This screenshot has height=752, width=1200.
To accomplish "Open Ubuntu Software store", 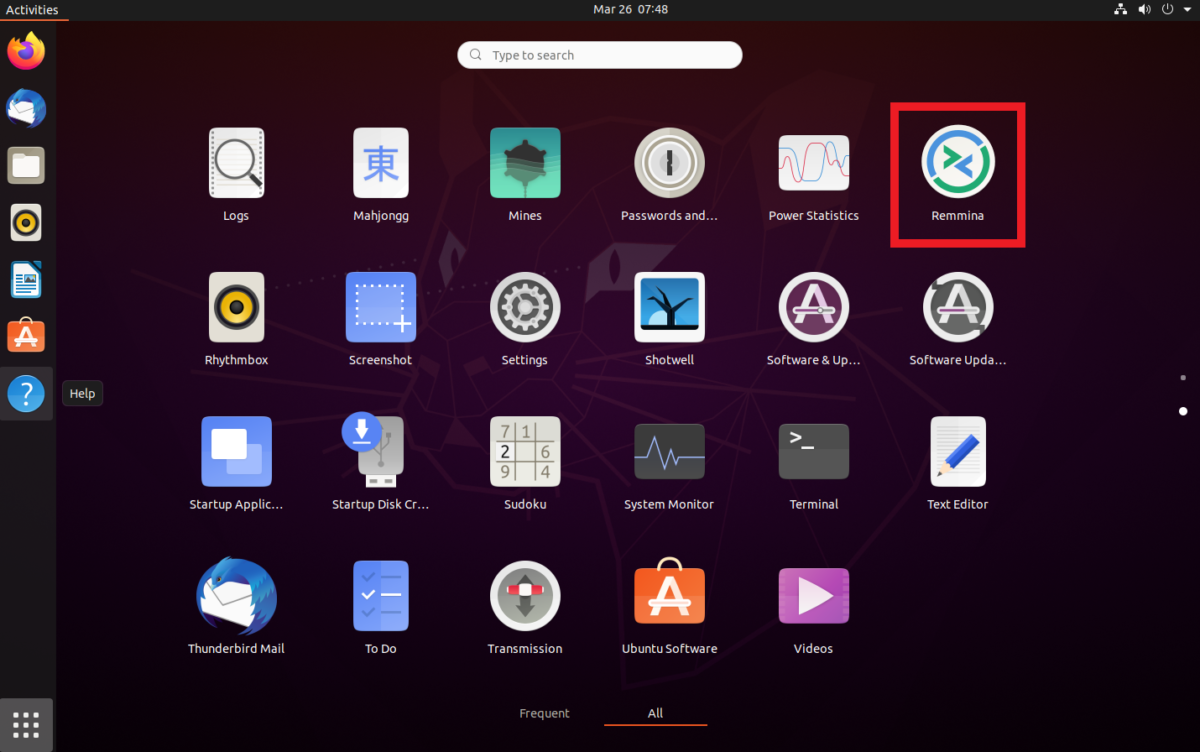I will point(669,595).
